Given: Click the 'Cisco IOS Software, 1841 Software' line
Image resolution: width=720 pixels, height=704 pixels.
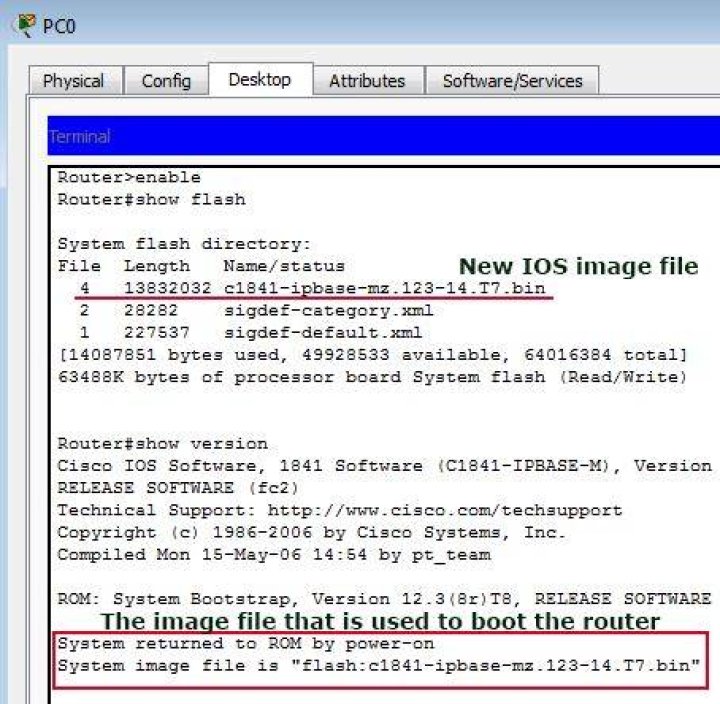Looking at the screenshot, I should pos(385,466).
